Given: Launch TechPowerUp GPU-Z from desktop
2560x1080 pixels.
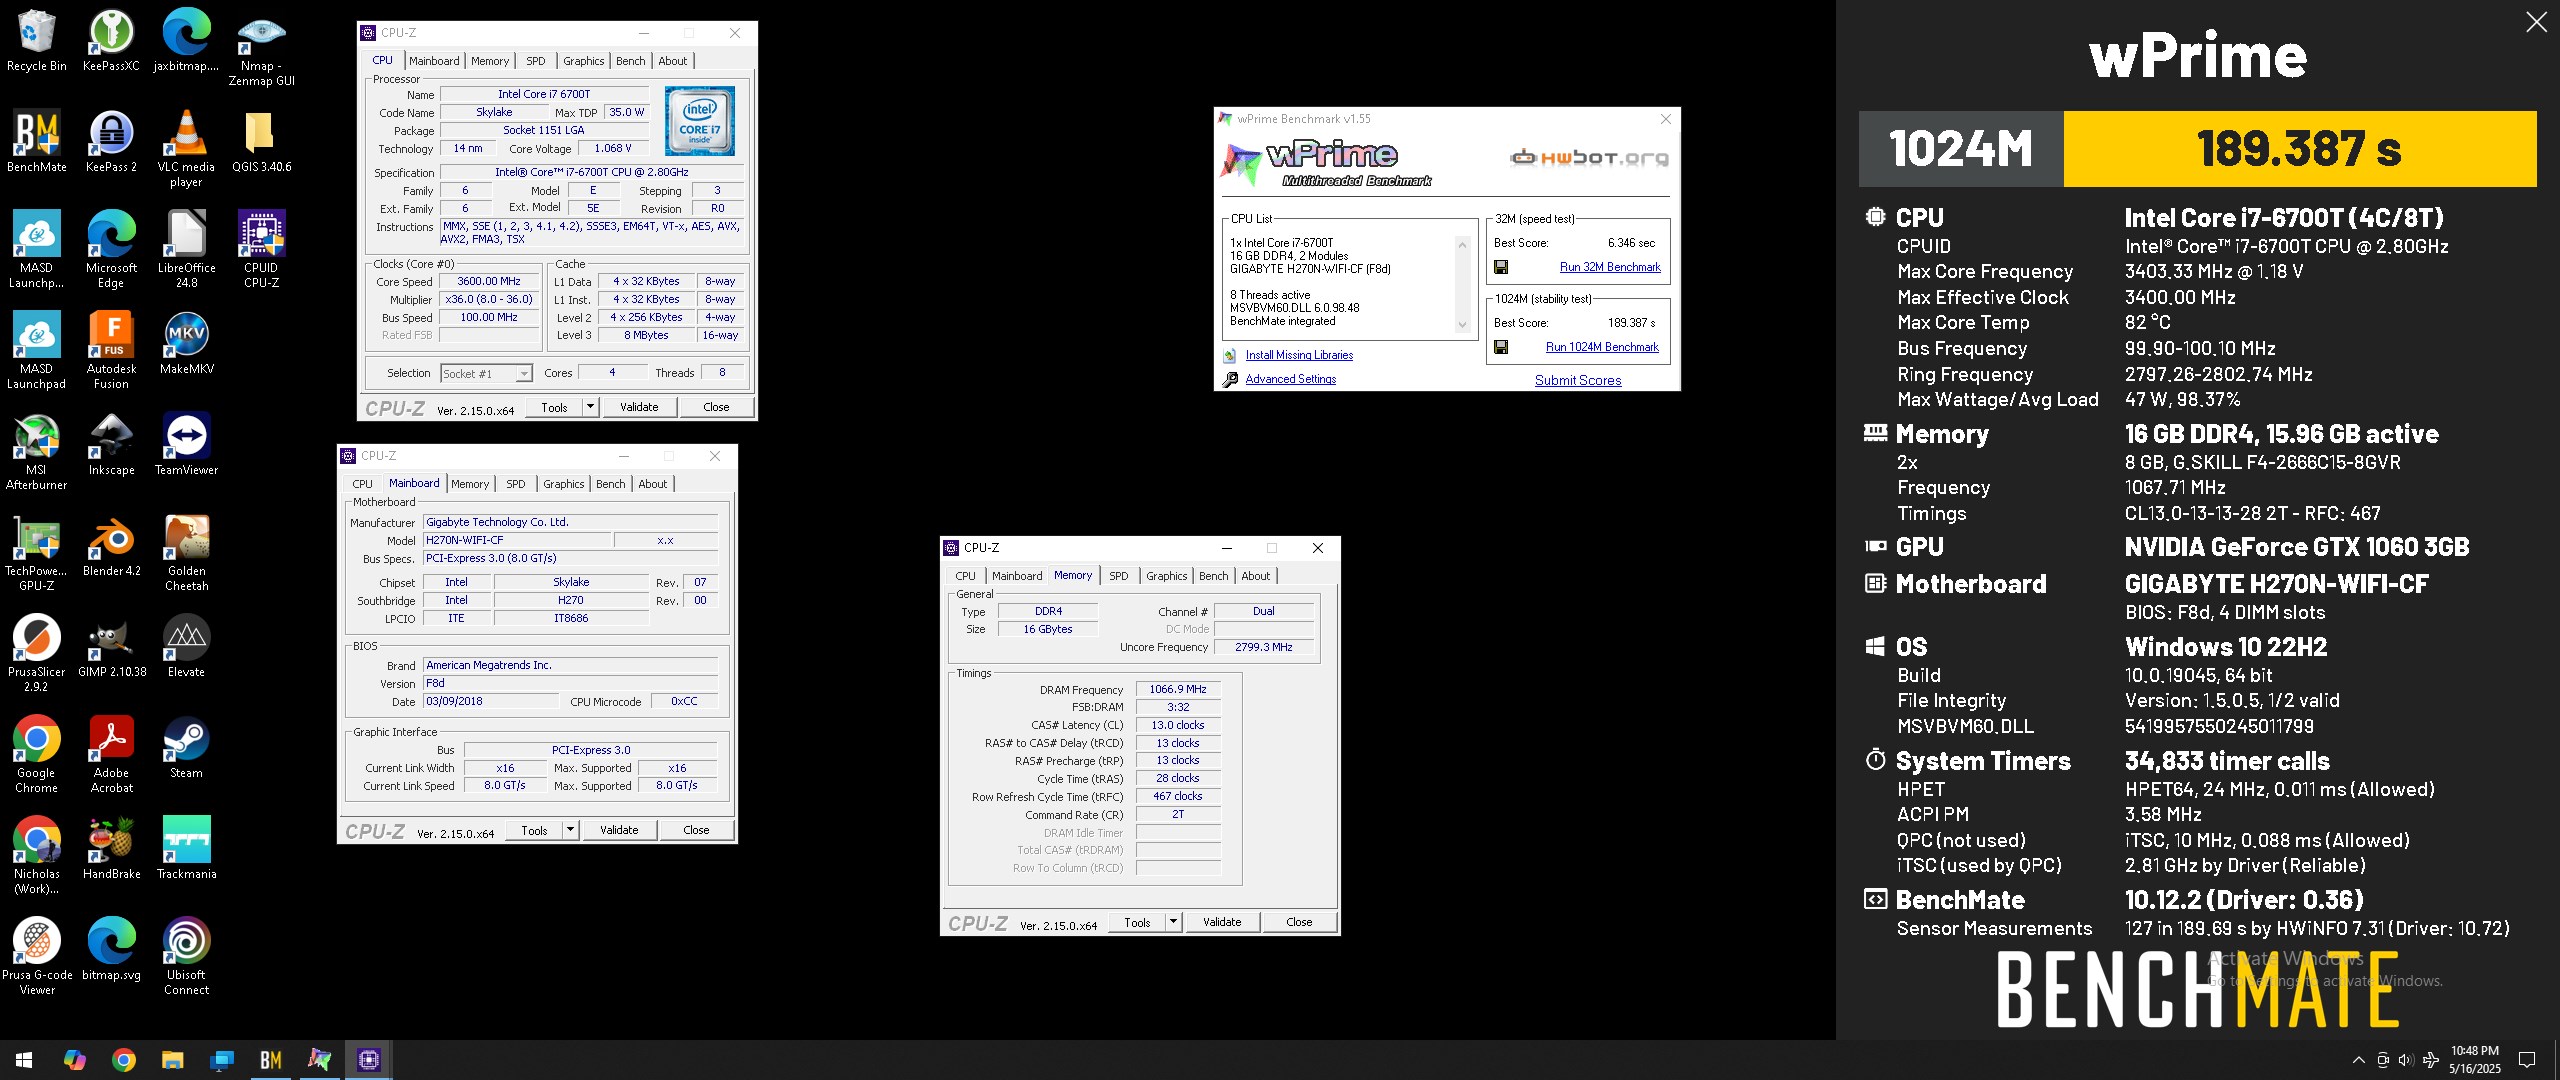Looking at the screenshot, I should click(36, 552).
